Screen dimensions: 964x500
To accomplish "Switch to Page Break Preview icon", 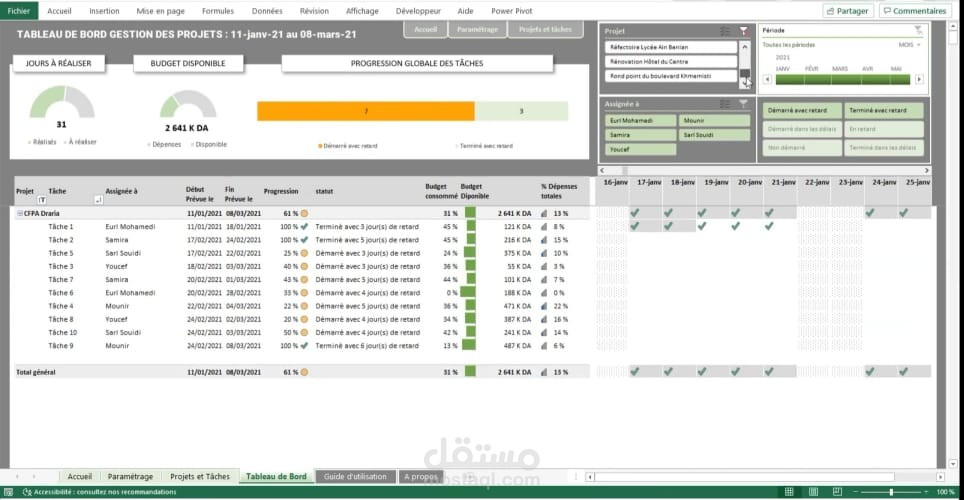I will (837, 492).
